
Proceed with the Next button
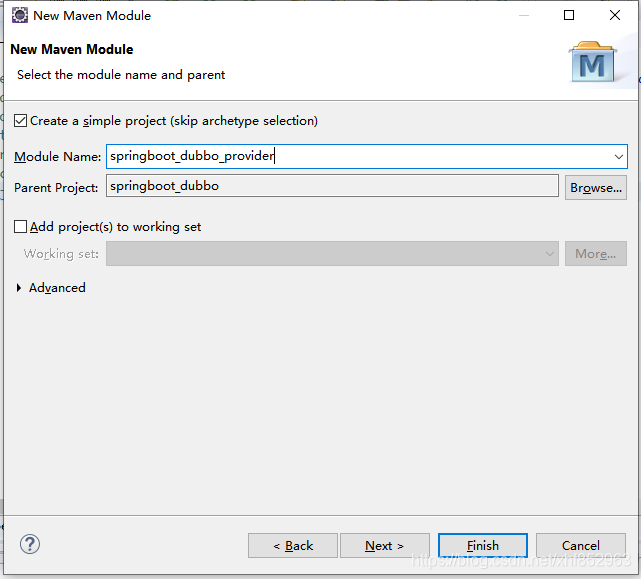pos(385,545)
